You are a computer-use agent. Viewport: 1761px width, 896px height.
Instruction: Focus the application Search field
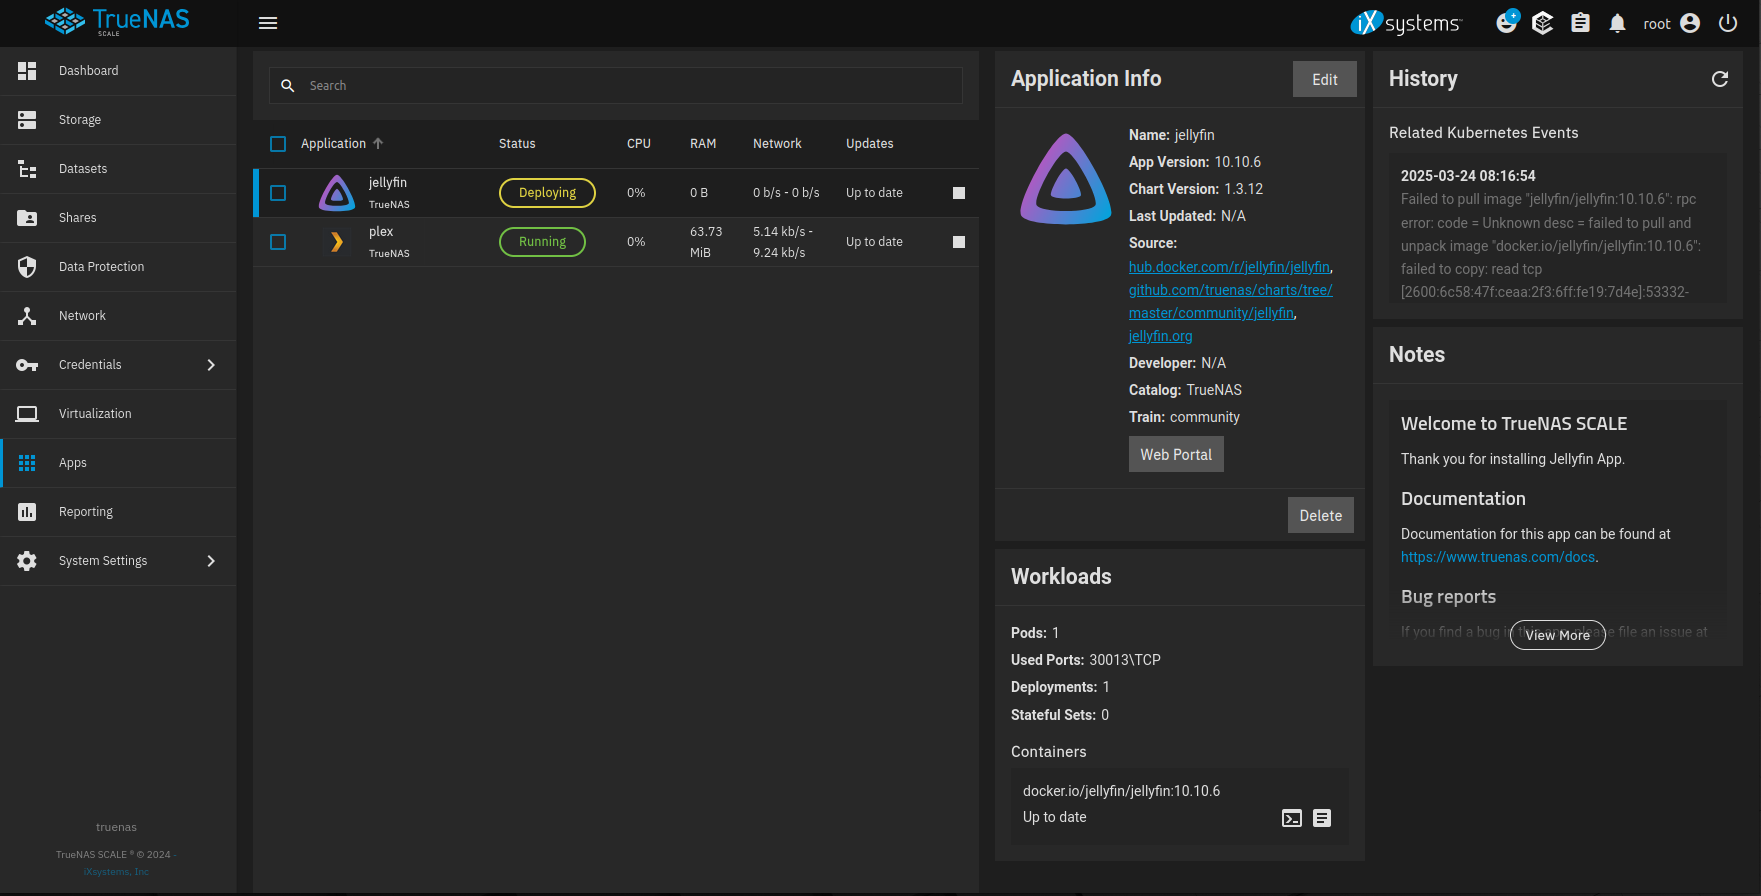click(616, 86)
